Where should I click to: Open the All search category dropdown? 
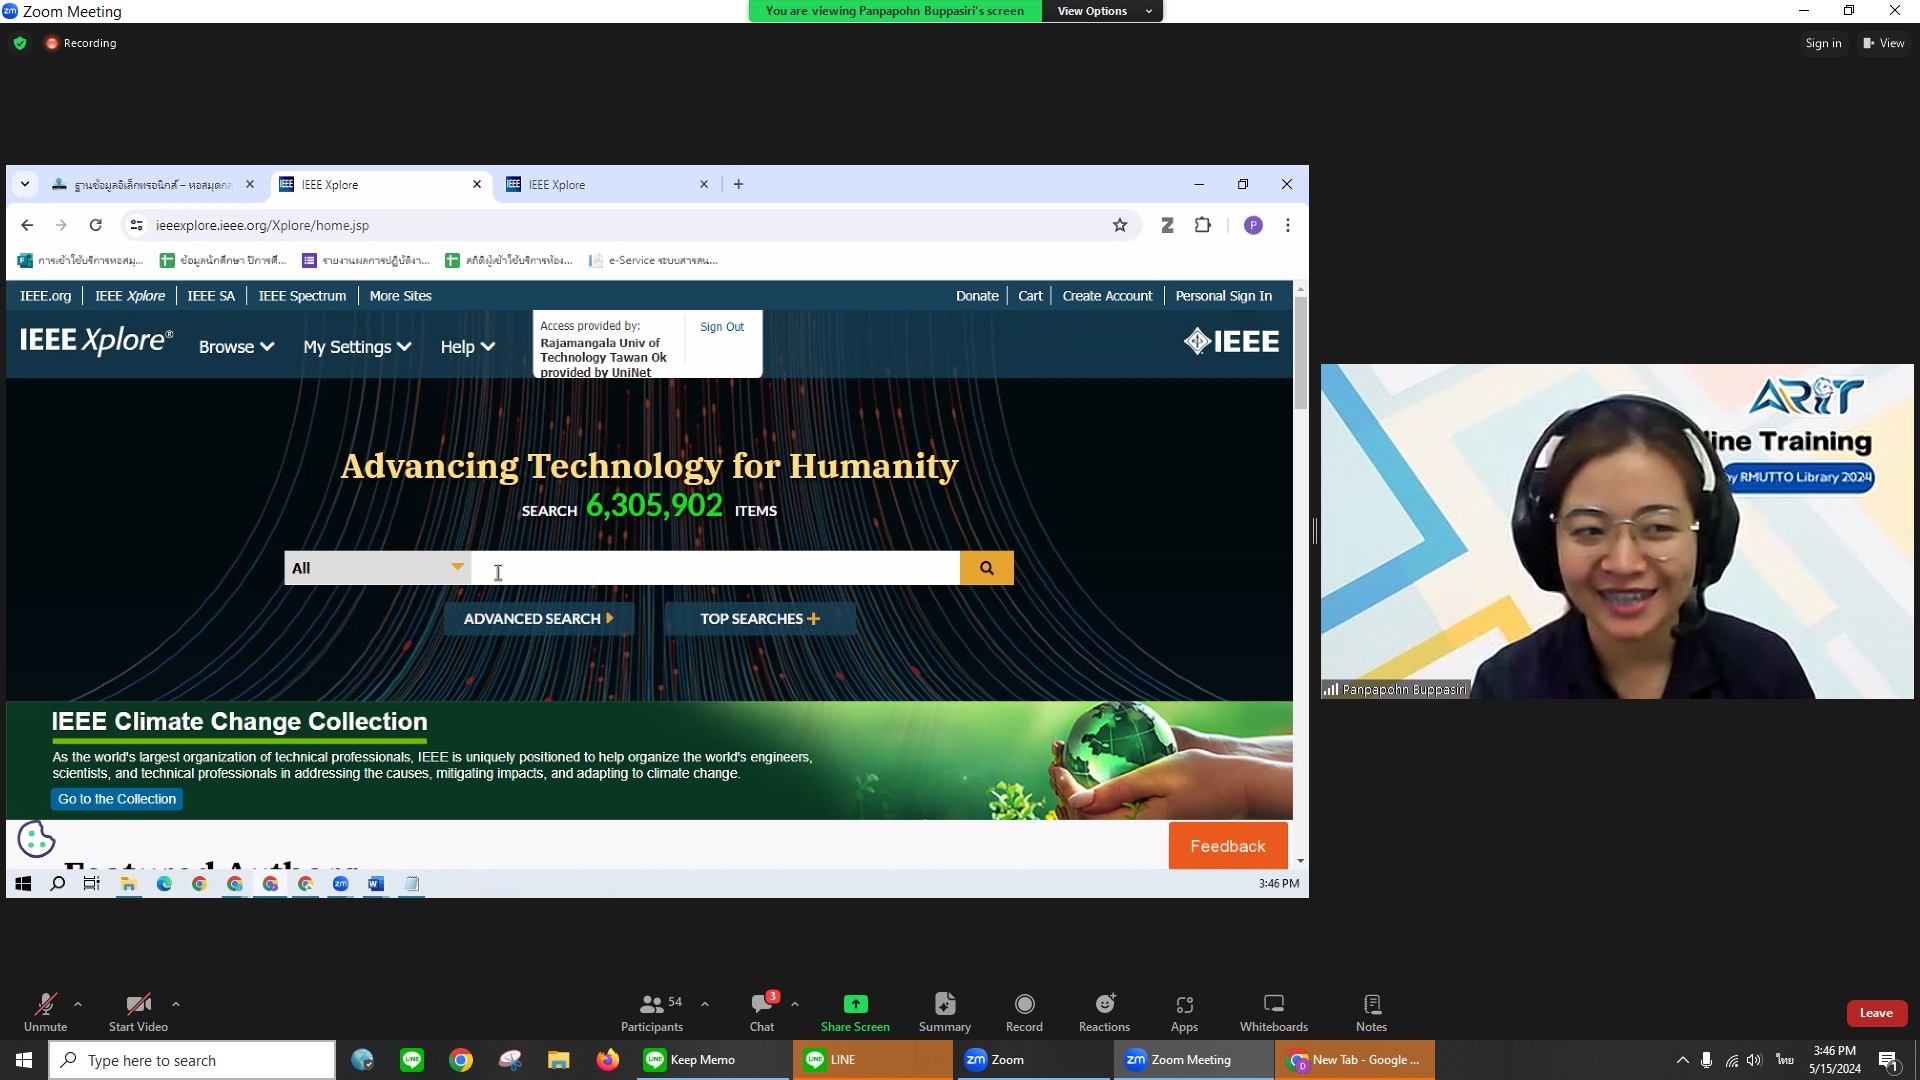click(x=378, y=568)
